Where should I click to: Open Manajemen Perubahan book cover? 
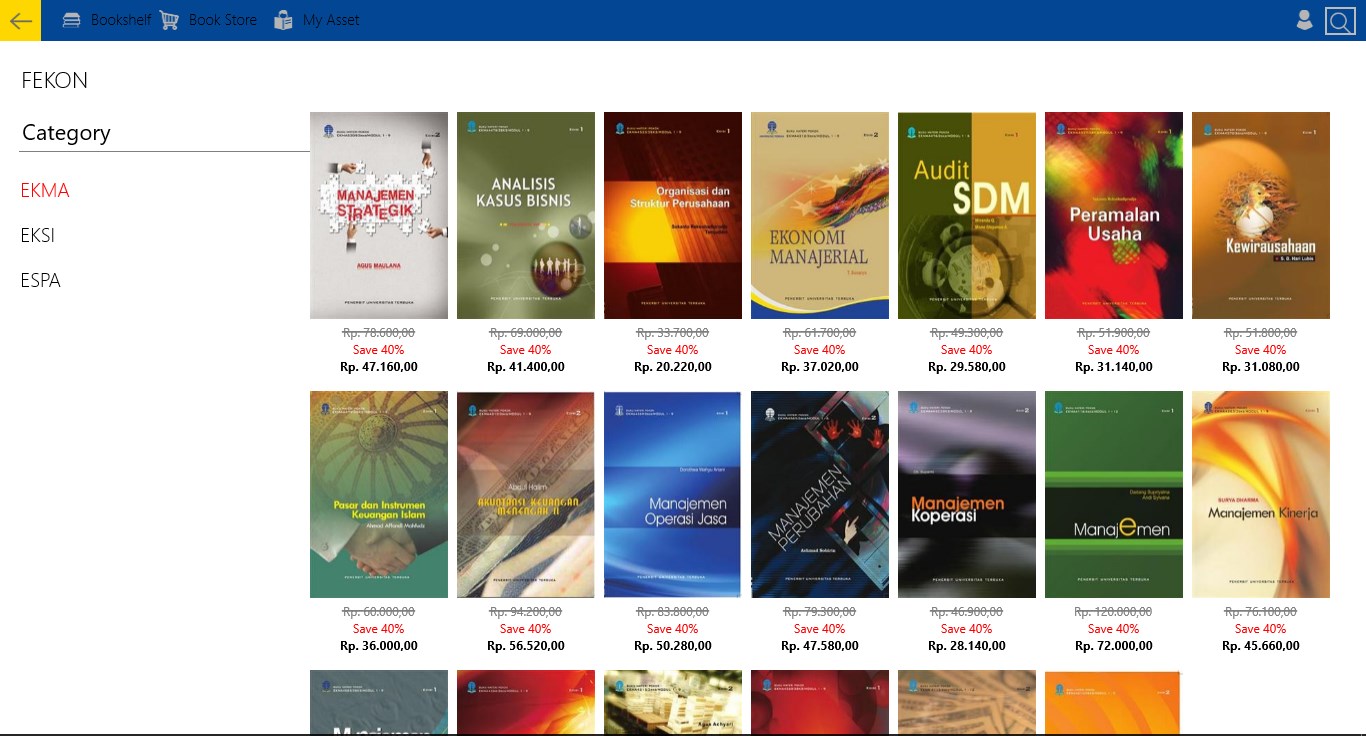pyautogui.click(x=820, y=494)
